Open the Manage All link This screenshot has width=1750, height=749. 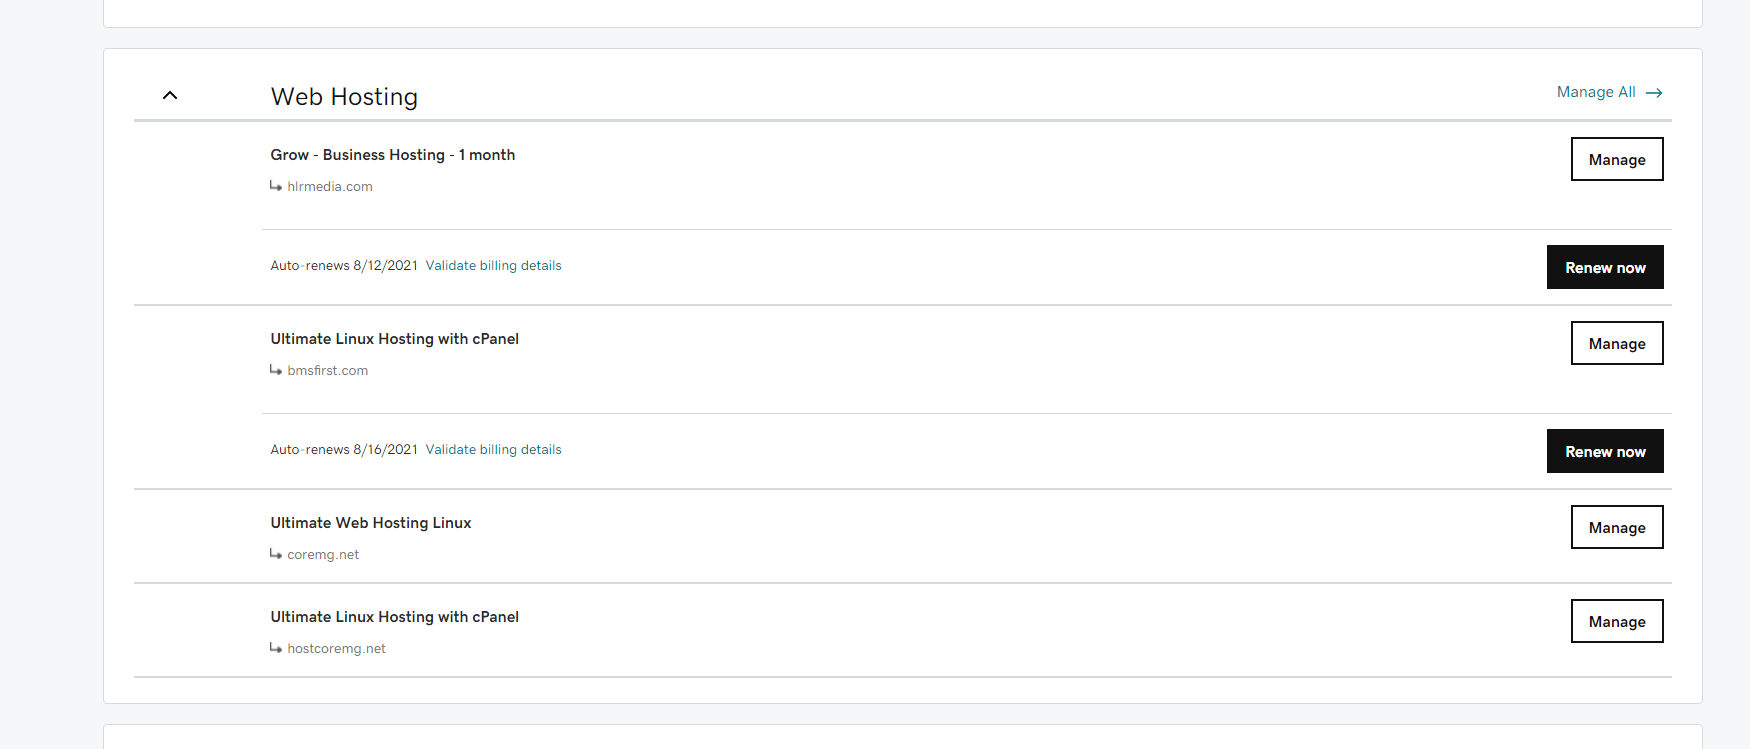point(1595,92)
